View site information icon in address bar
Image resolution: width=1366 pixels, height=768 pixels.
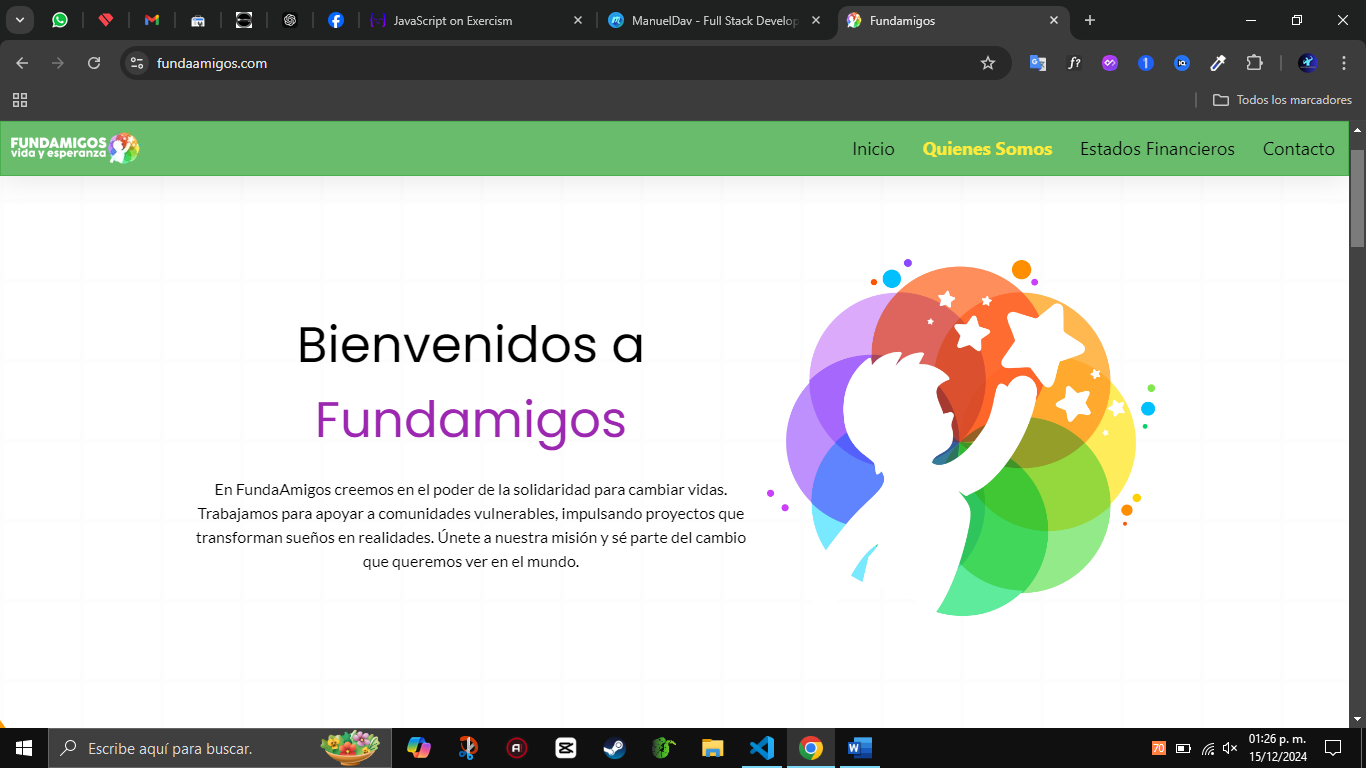(x=138, y=63)
